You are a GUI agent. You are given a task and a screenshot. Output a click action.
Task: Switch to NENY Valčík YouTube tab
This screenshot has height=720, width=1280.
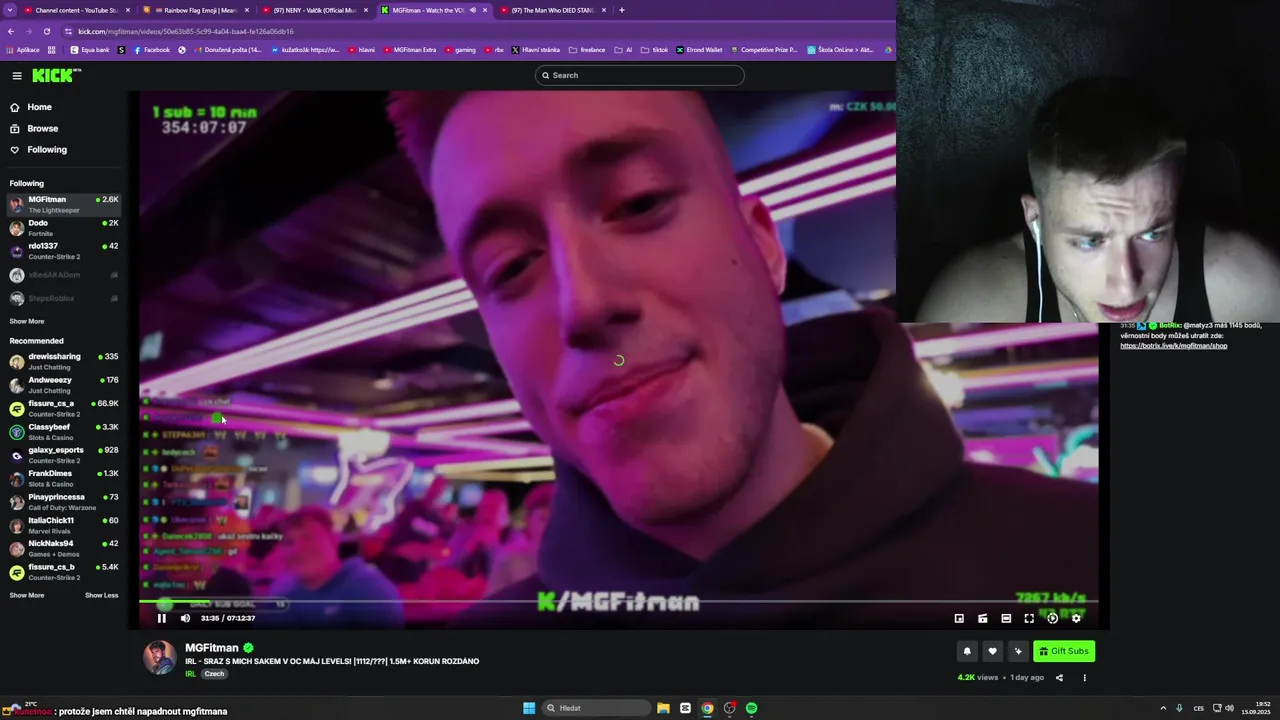pyautogui.click(x=315, y=10)
